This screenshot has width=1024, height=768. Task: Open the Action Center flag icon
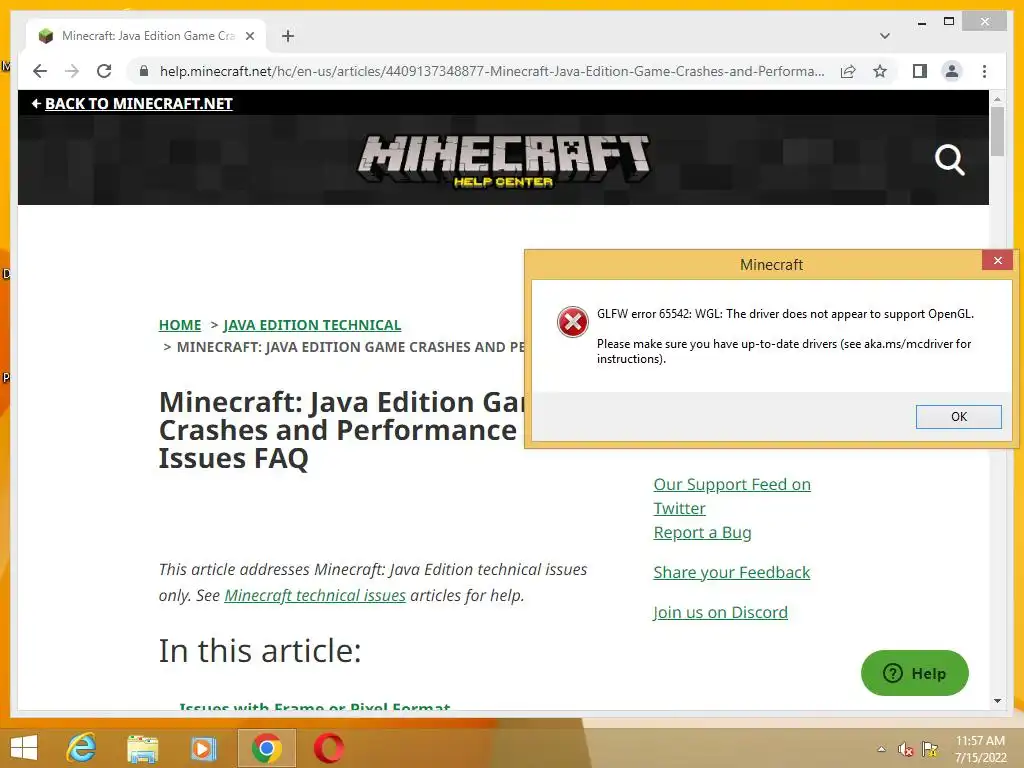pyautogui.click(x=929, y=749)
